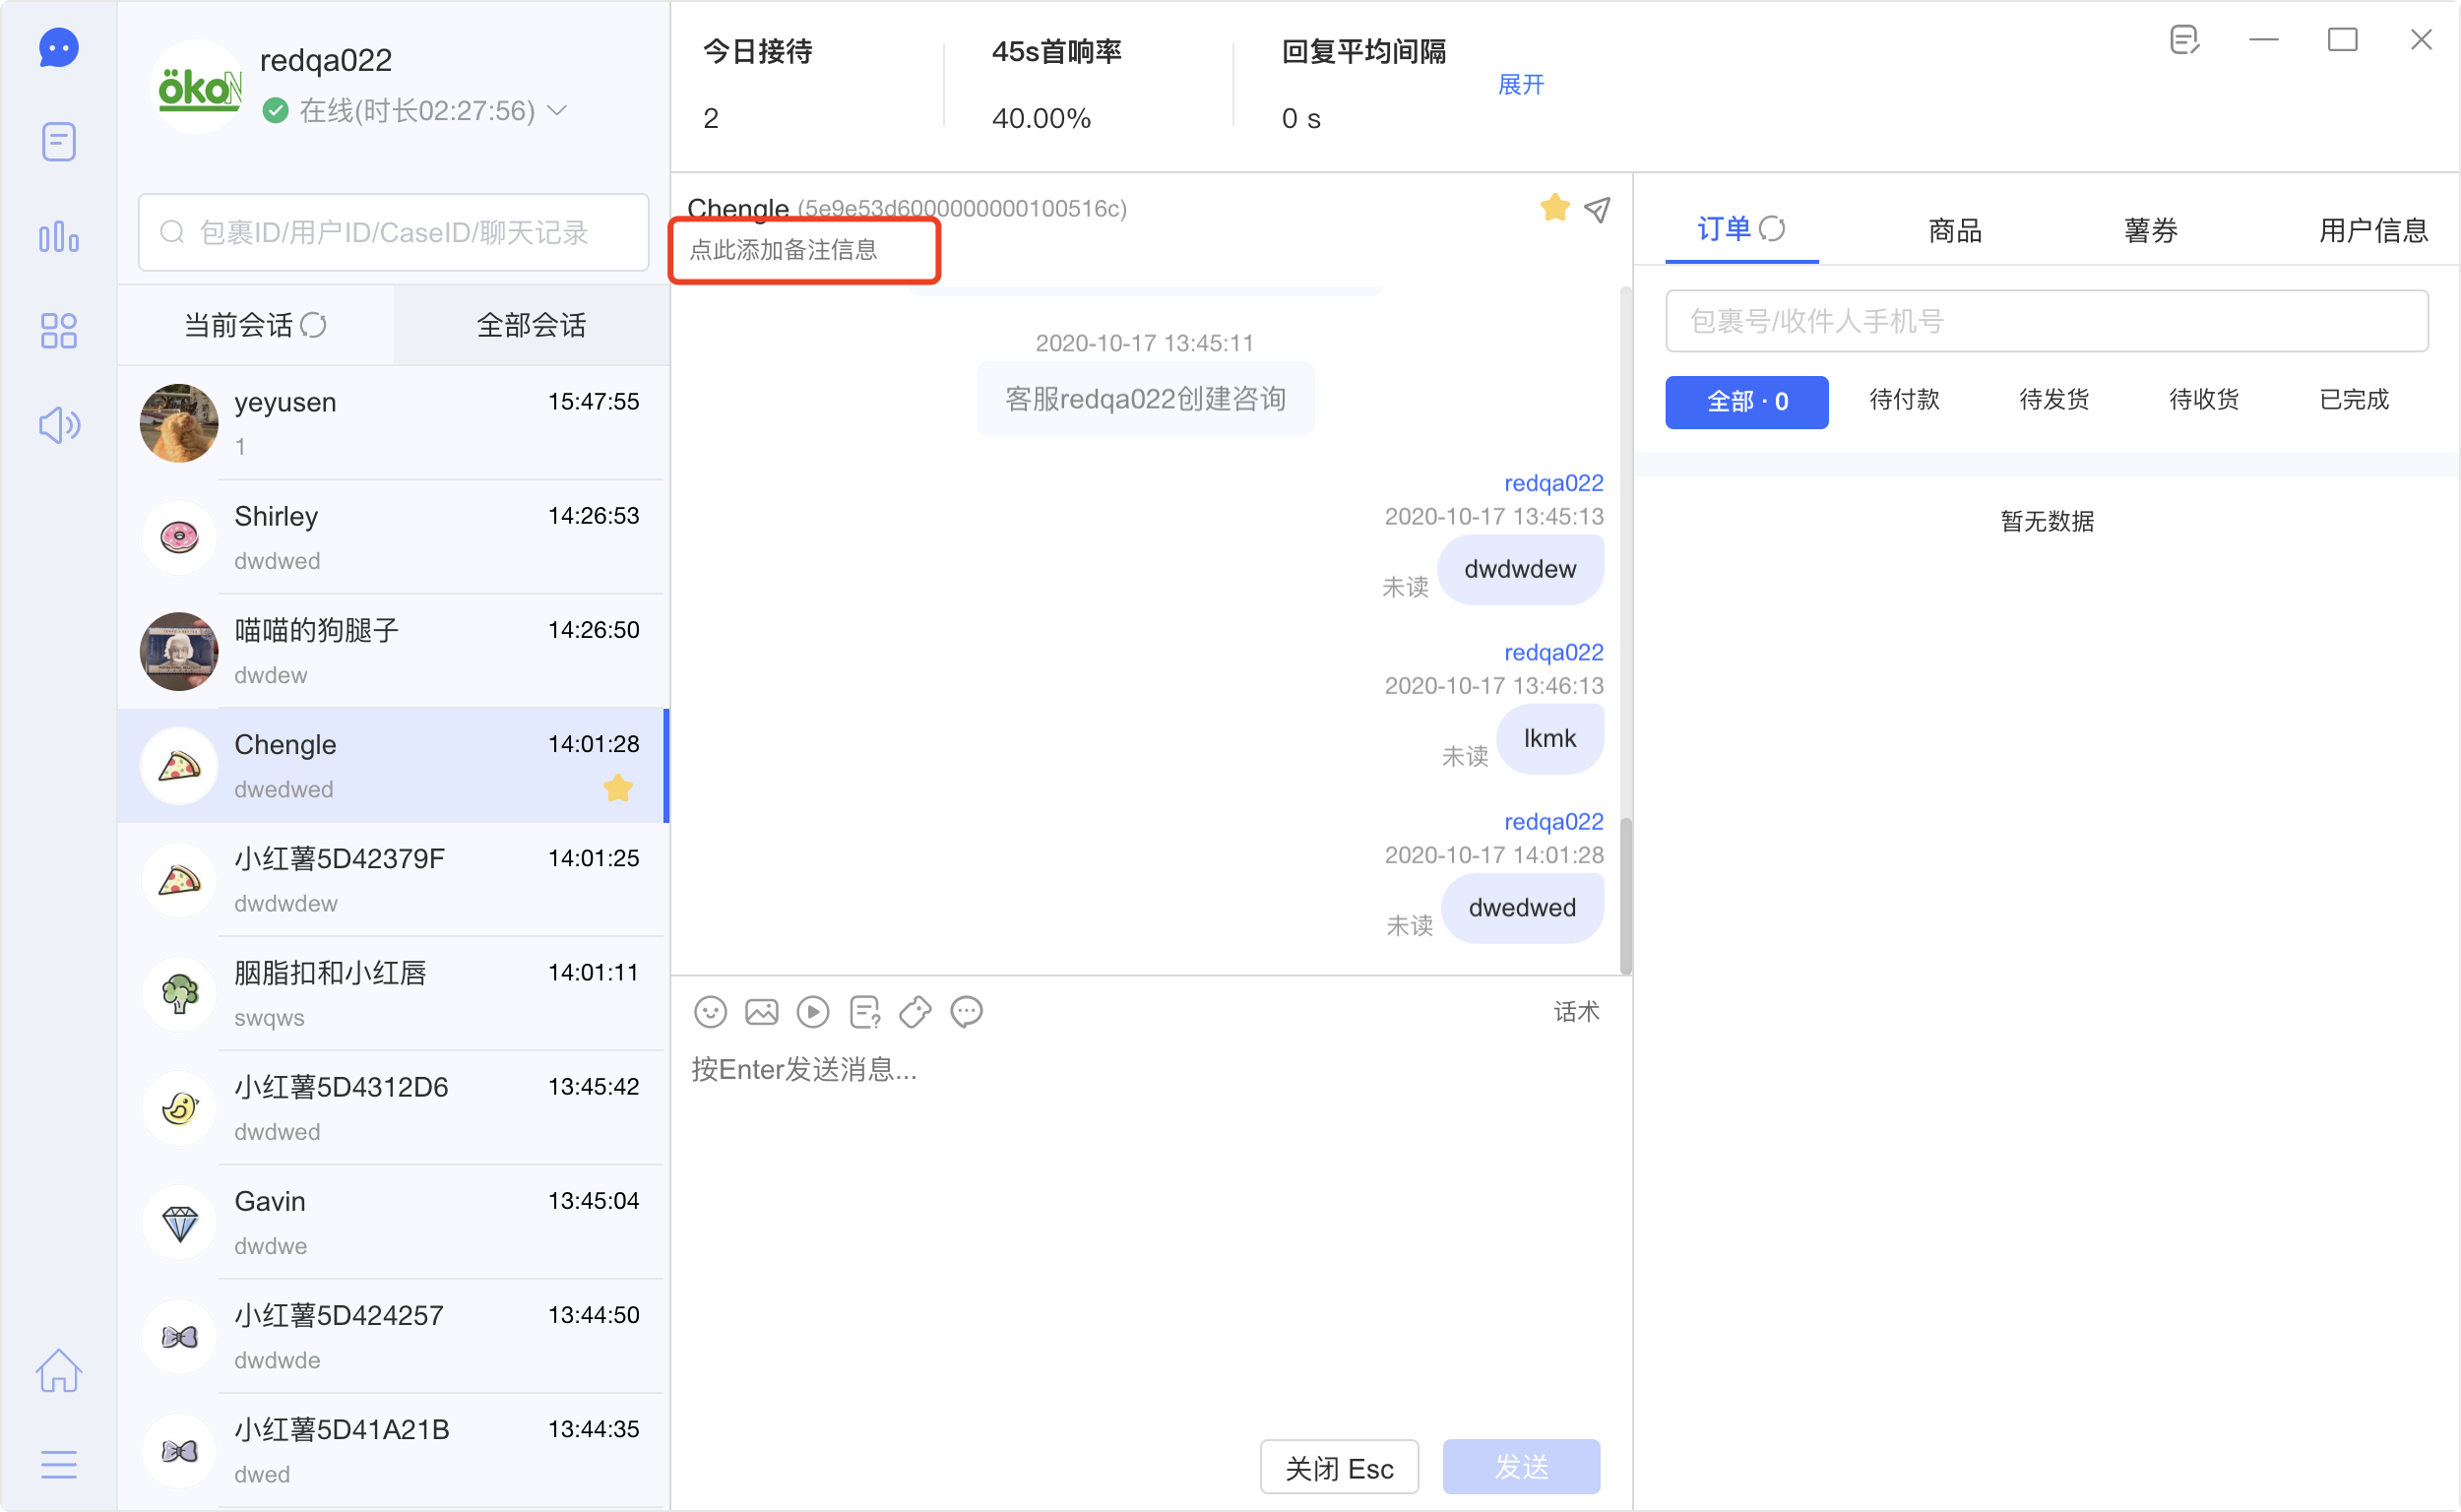The height and width of the screenshot is (1512, 2461).
Task: Toggle star on Chengle conversation row
Action: tap(618, 788)
